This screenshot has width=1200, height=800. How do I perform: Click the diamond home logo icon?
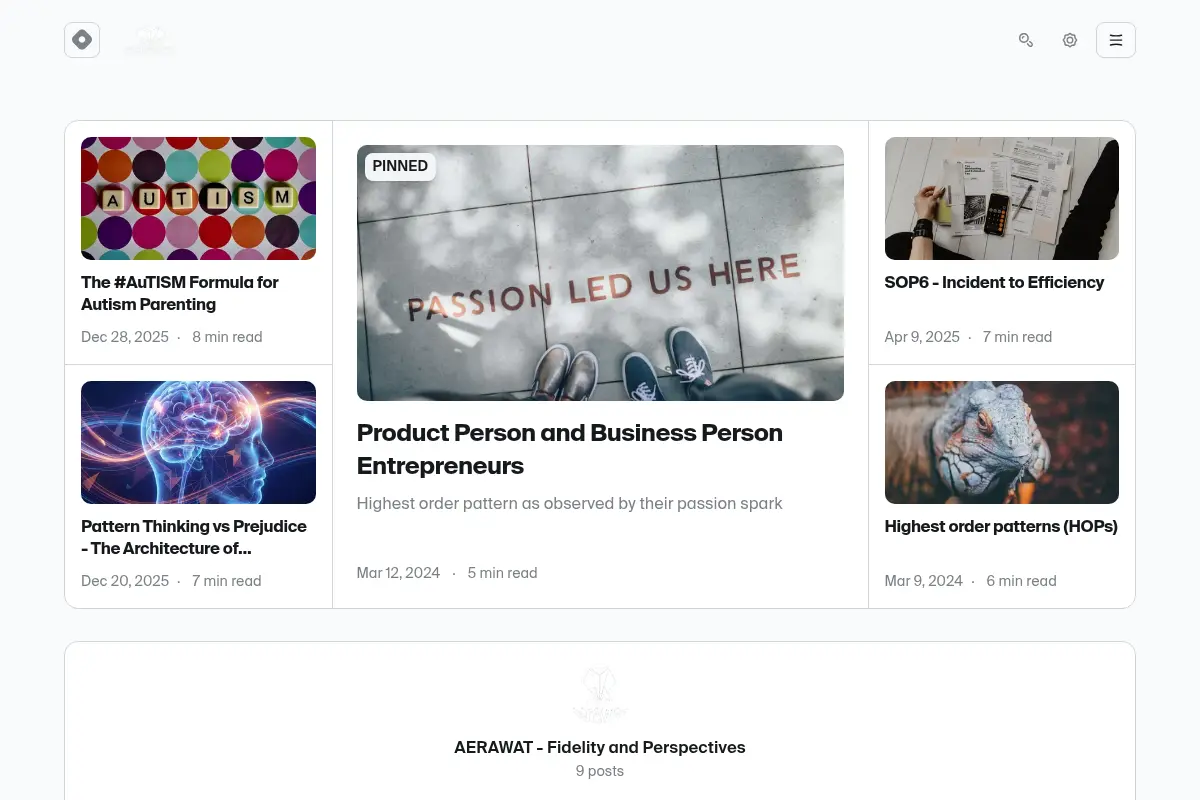click(82, 40)
